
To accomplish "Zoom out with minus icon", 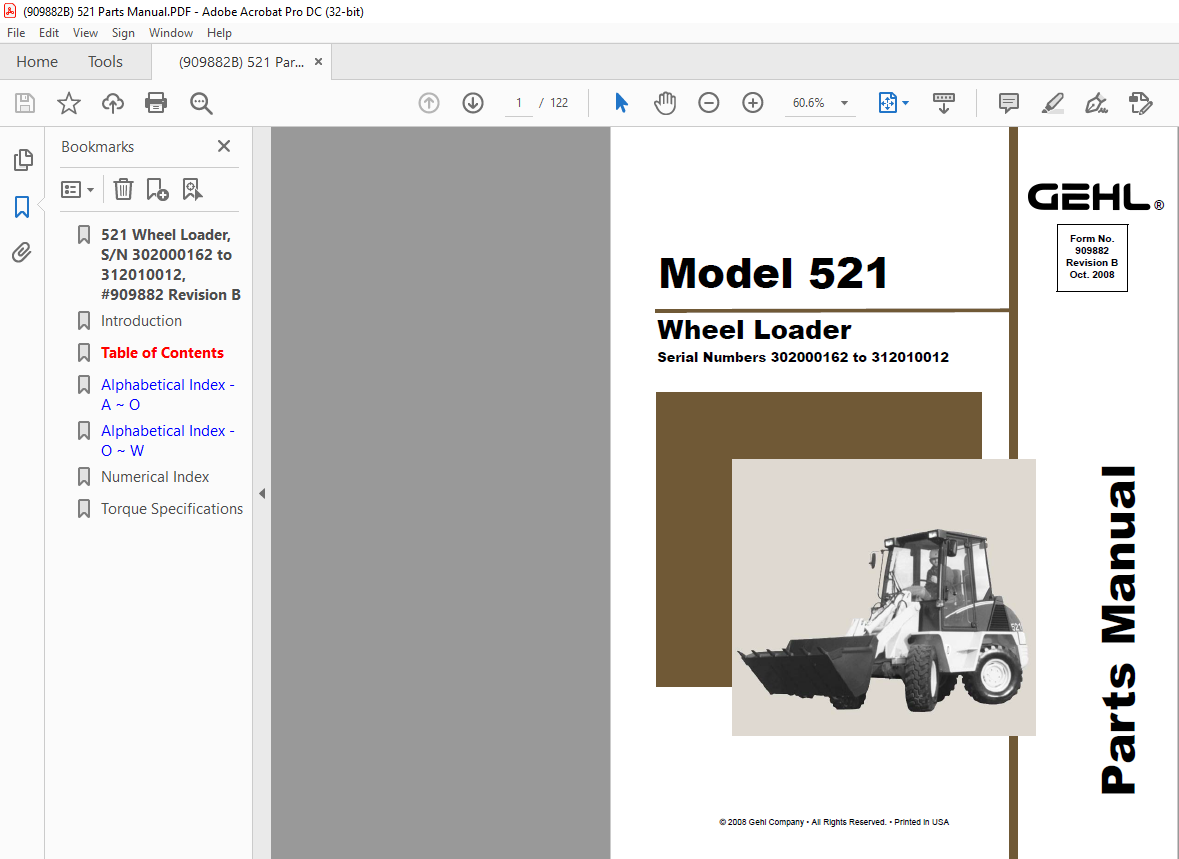I will tap(708, 103).
